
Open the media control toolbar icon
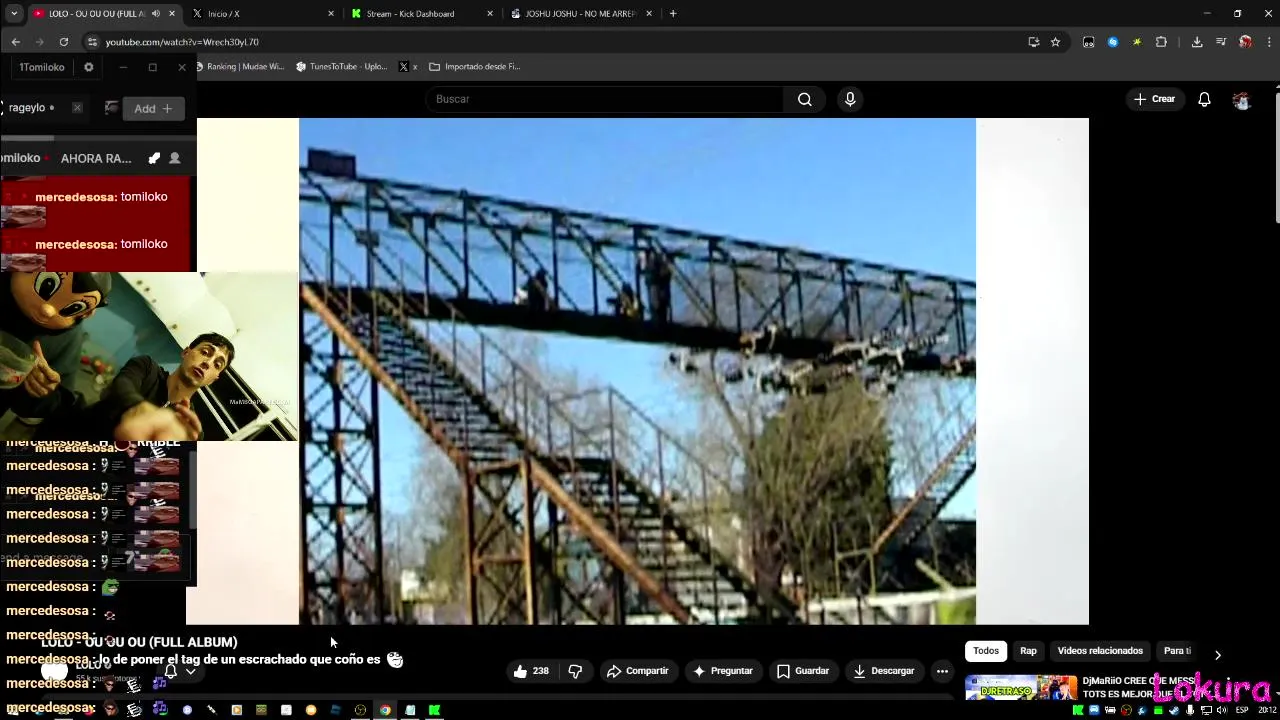(1221, 42)
